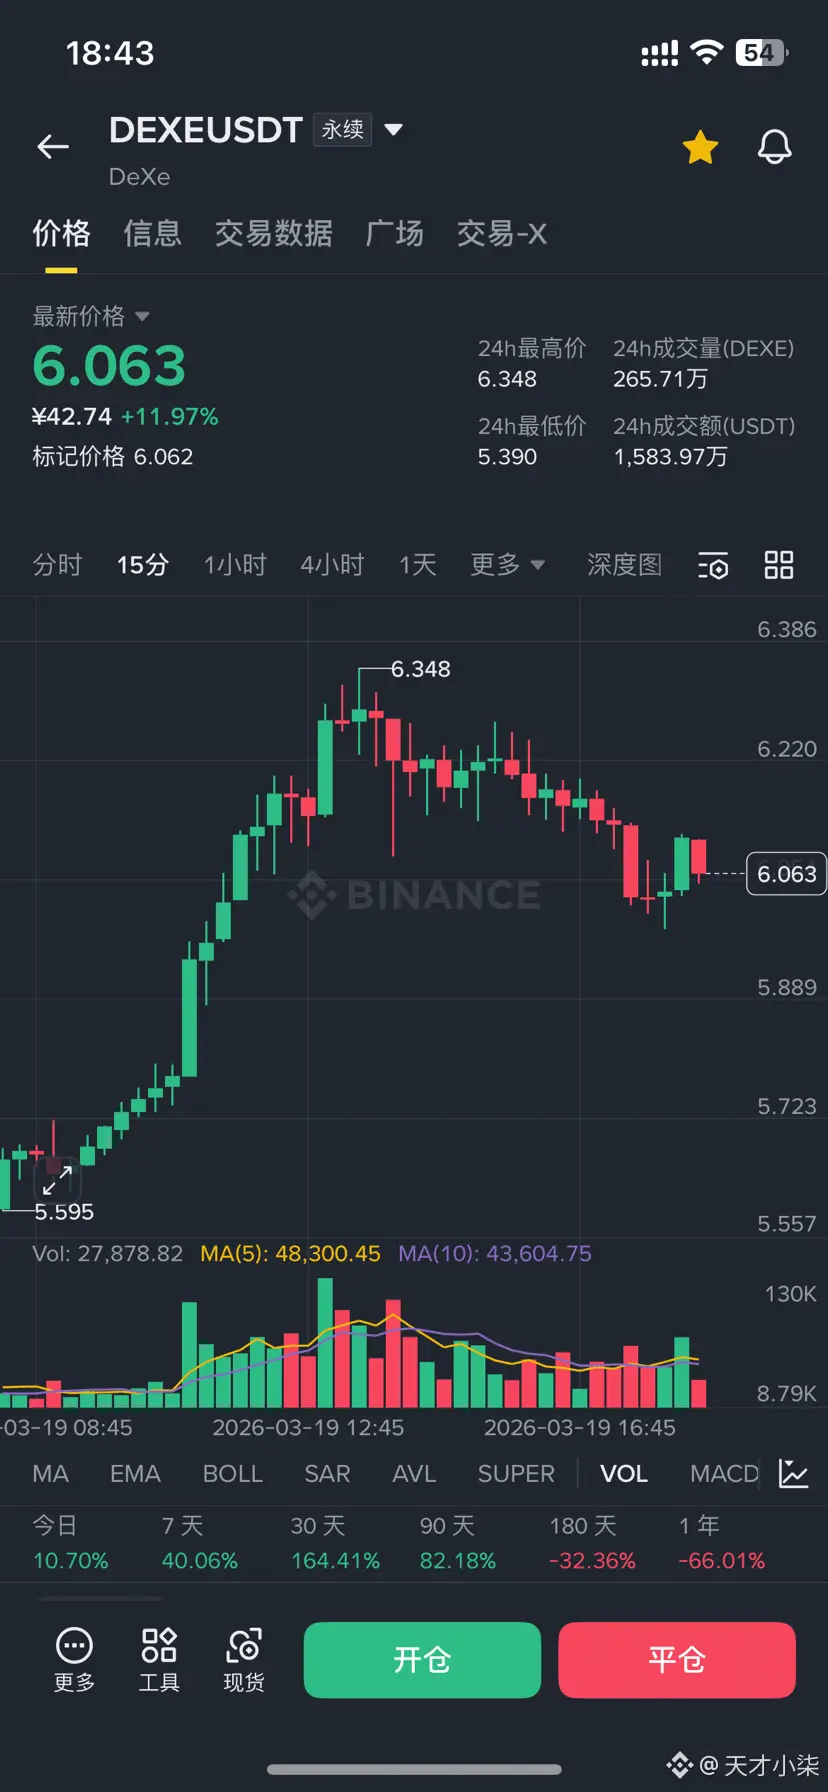Switch to 现货 spot trading icon

[x=244, y=1661]
